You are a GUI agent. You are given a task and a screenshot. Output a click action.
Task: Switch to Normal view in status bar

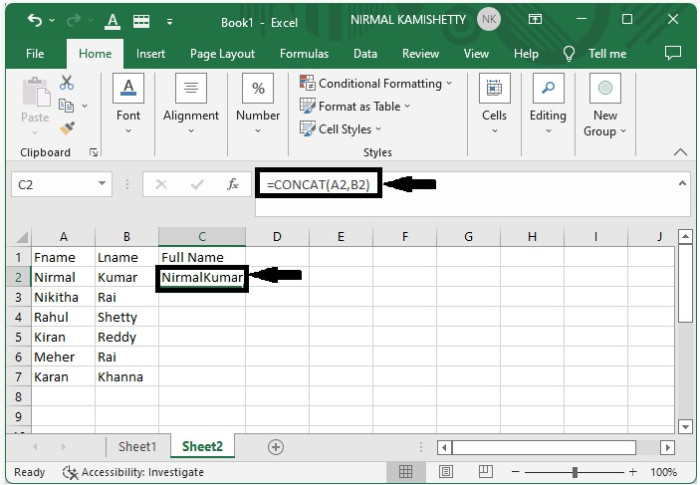coord(407,472)
